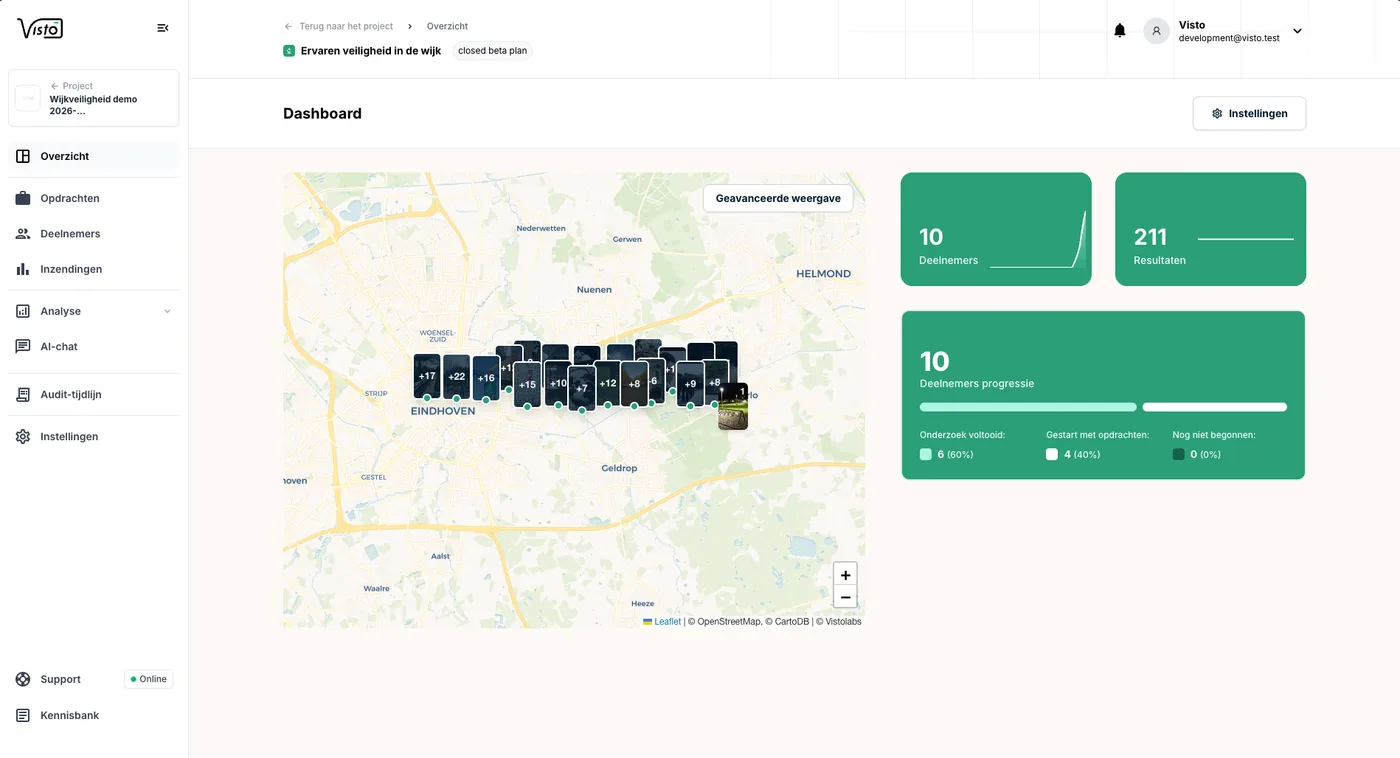1400x758 pixels.
Task: Open the Visto account dropdown chevron
Action: pos(1297,31)
